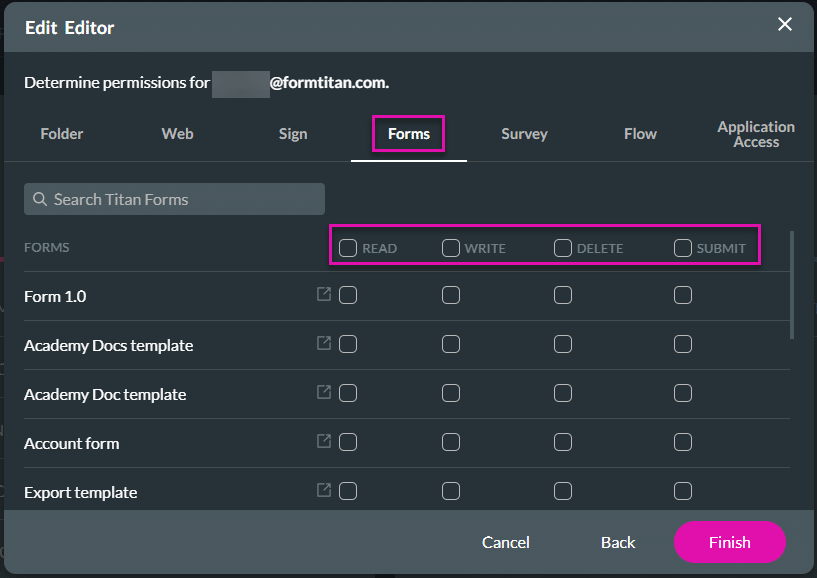Open Form 1.0 external link icon
Image resolution: width=817 pixels, height=578 pixels.
tap(324, 294)
